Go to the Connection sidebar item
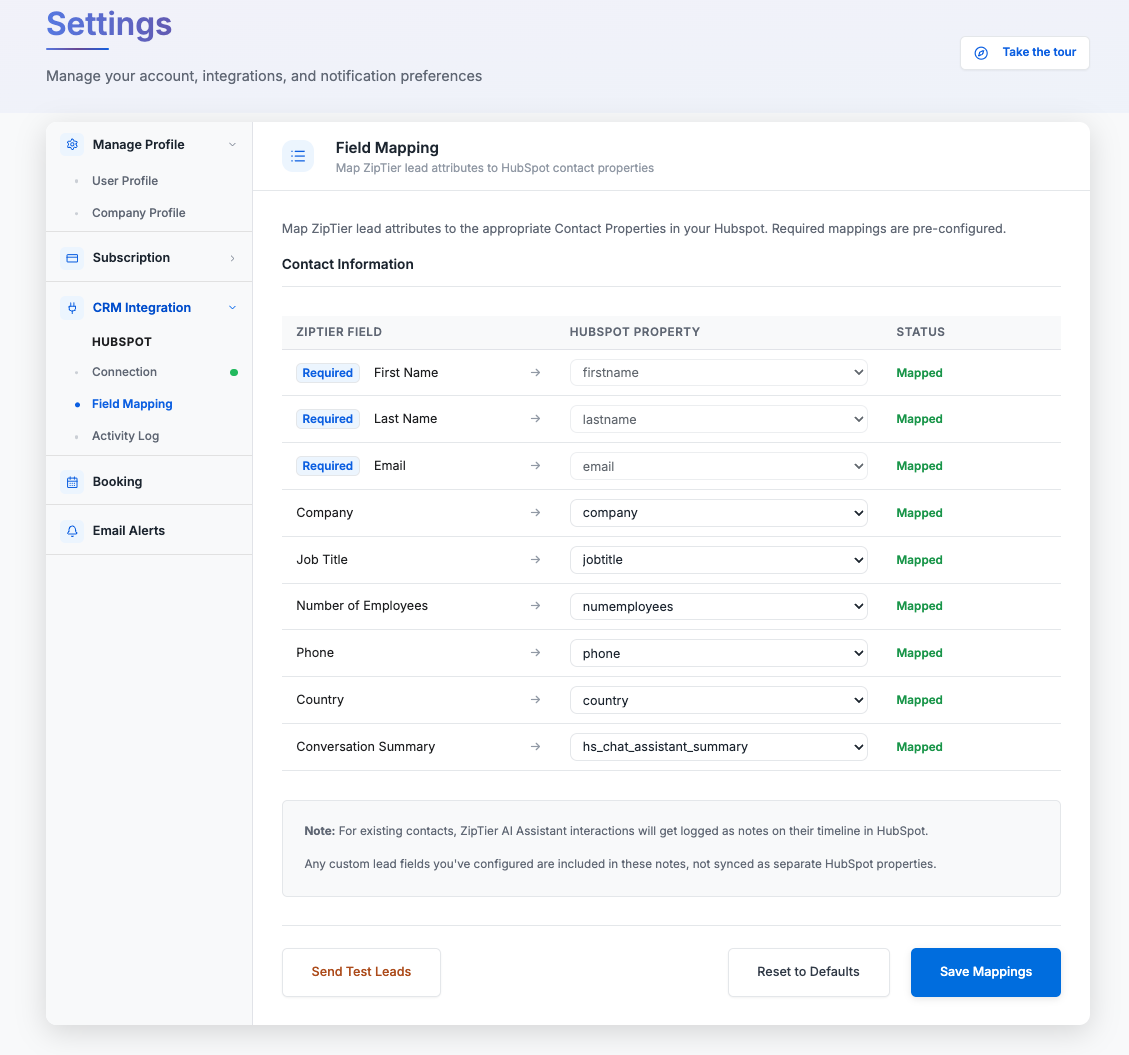1129x1055 pixels. coord(124,372)
